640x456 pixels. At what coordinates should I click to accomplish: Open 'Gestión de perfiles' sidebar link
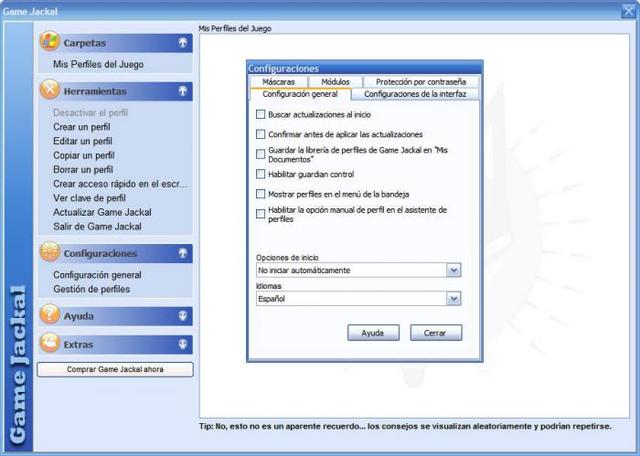tap(91, 289)
